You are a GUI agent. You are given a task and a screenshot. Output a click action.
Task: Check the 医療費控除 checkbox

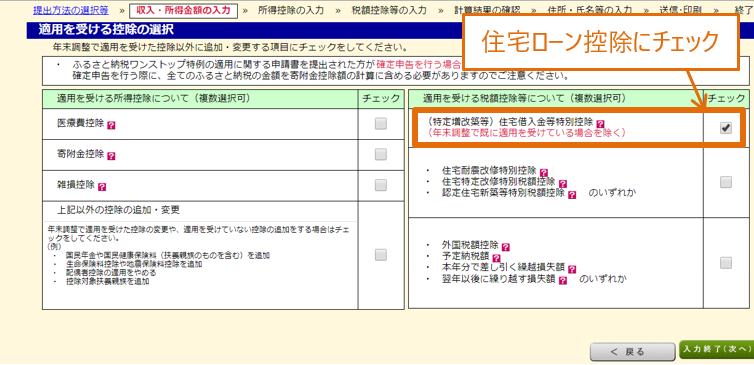coord(380,124)
